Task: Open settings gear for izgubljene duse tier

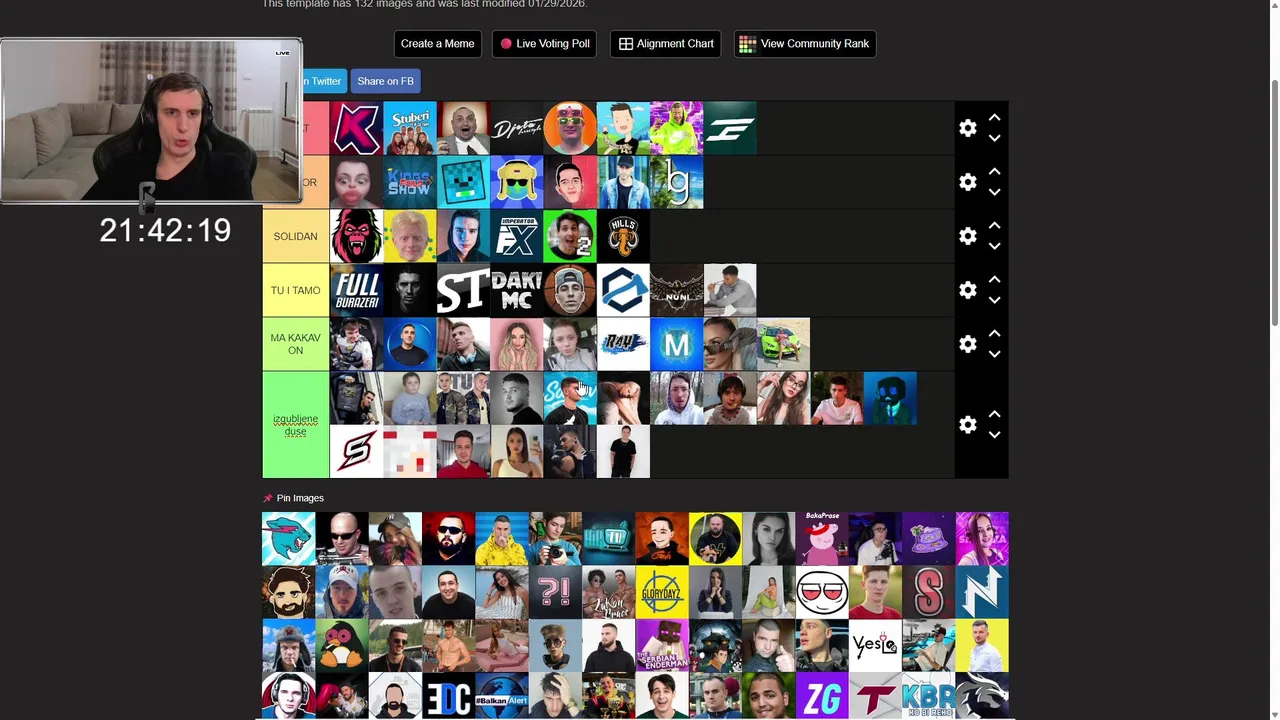Action: coord(967,425)
